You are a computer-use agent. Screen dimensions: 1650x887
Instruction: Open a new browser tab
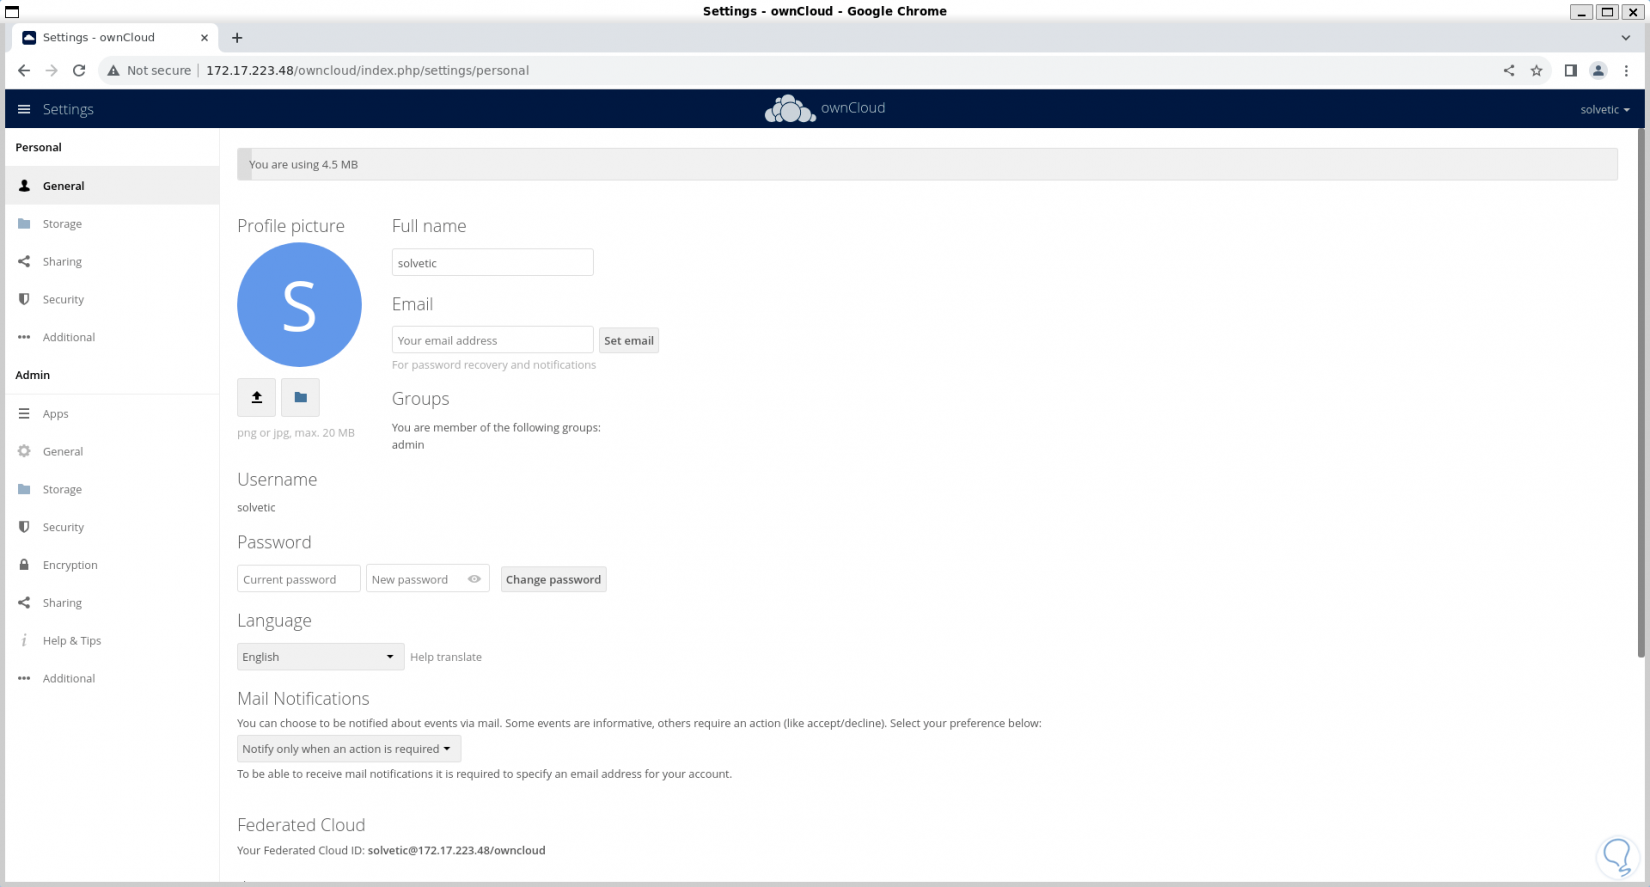[x=237, y=38]
